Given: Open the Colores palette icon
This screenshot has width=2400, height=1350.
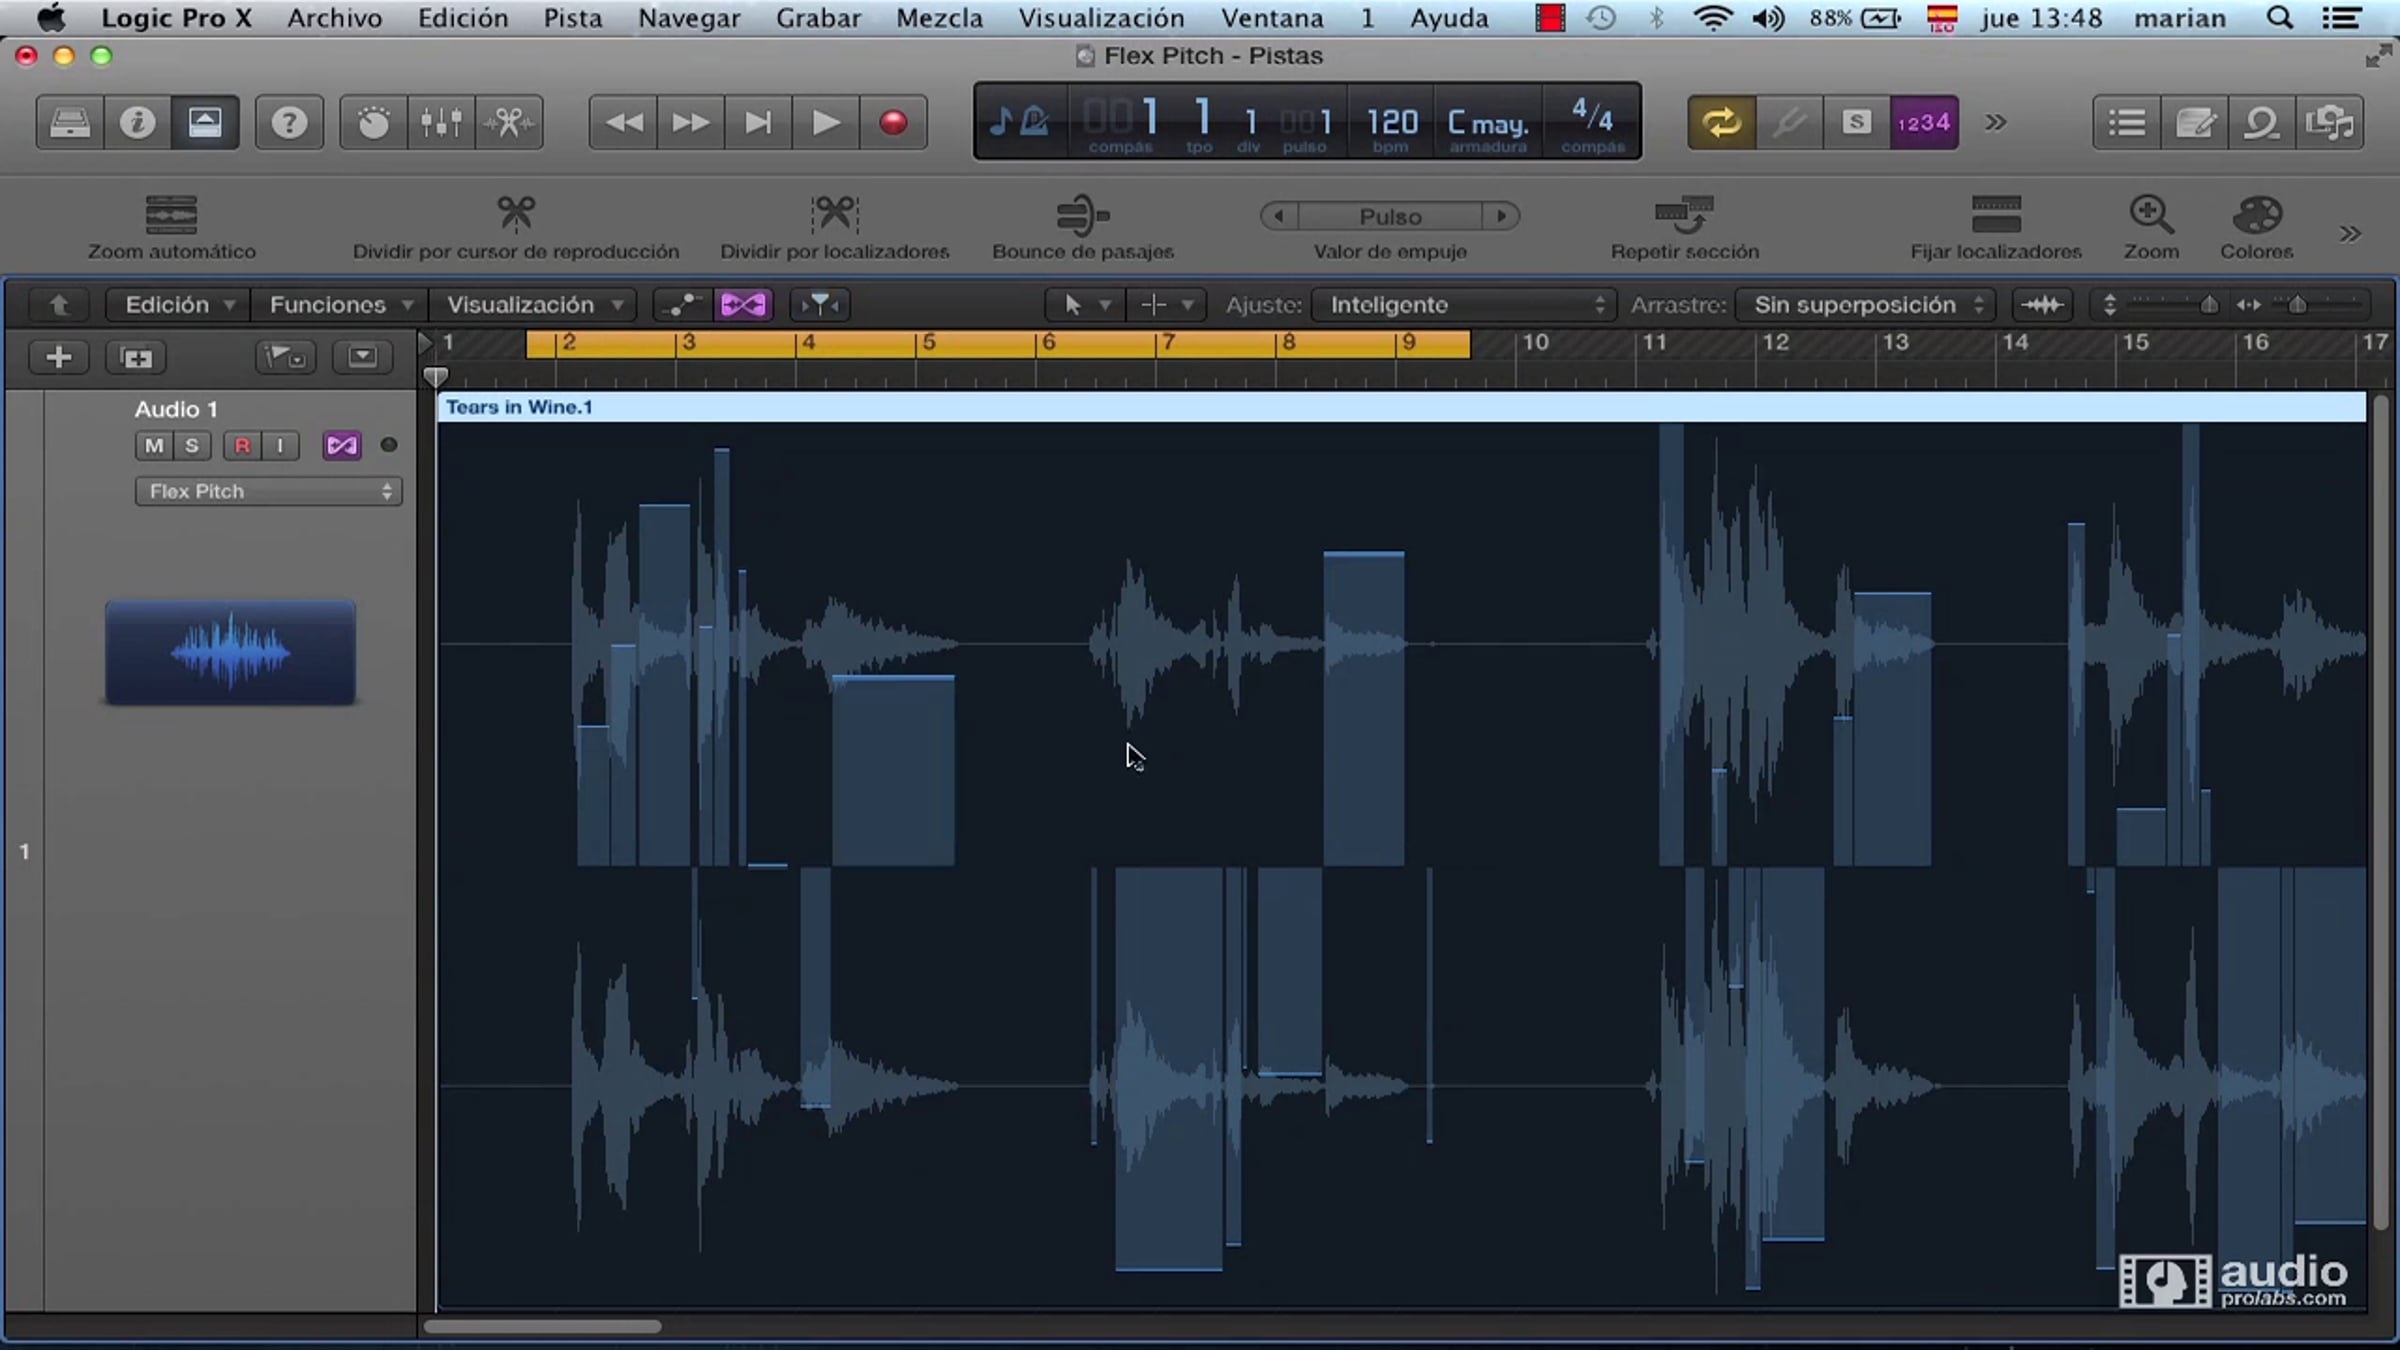Looking at the screenshot, I should point(2256,214).
